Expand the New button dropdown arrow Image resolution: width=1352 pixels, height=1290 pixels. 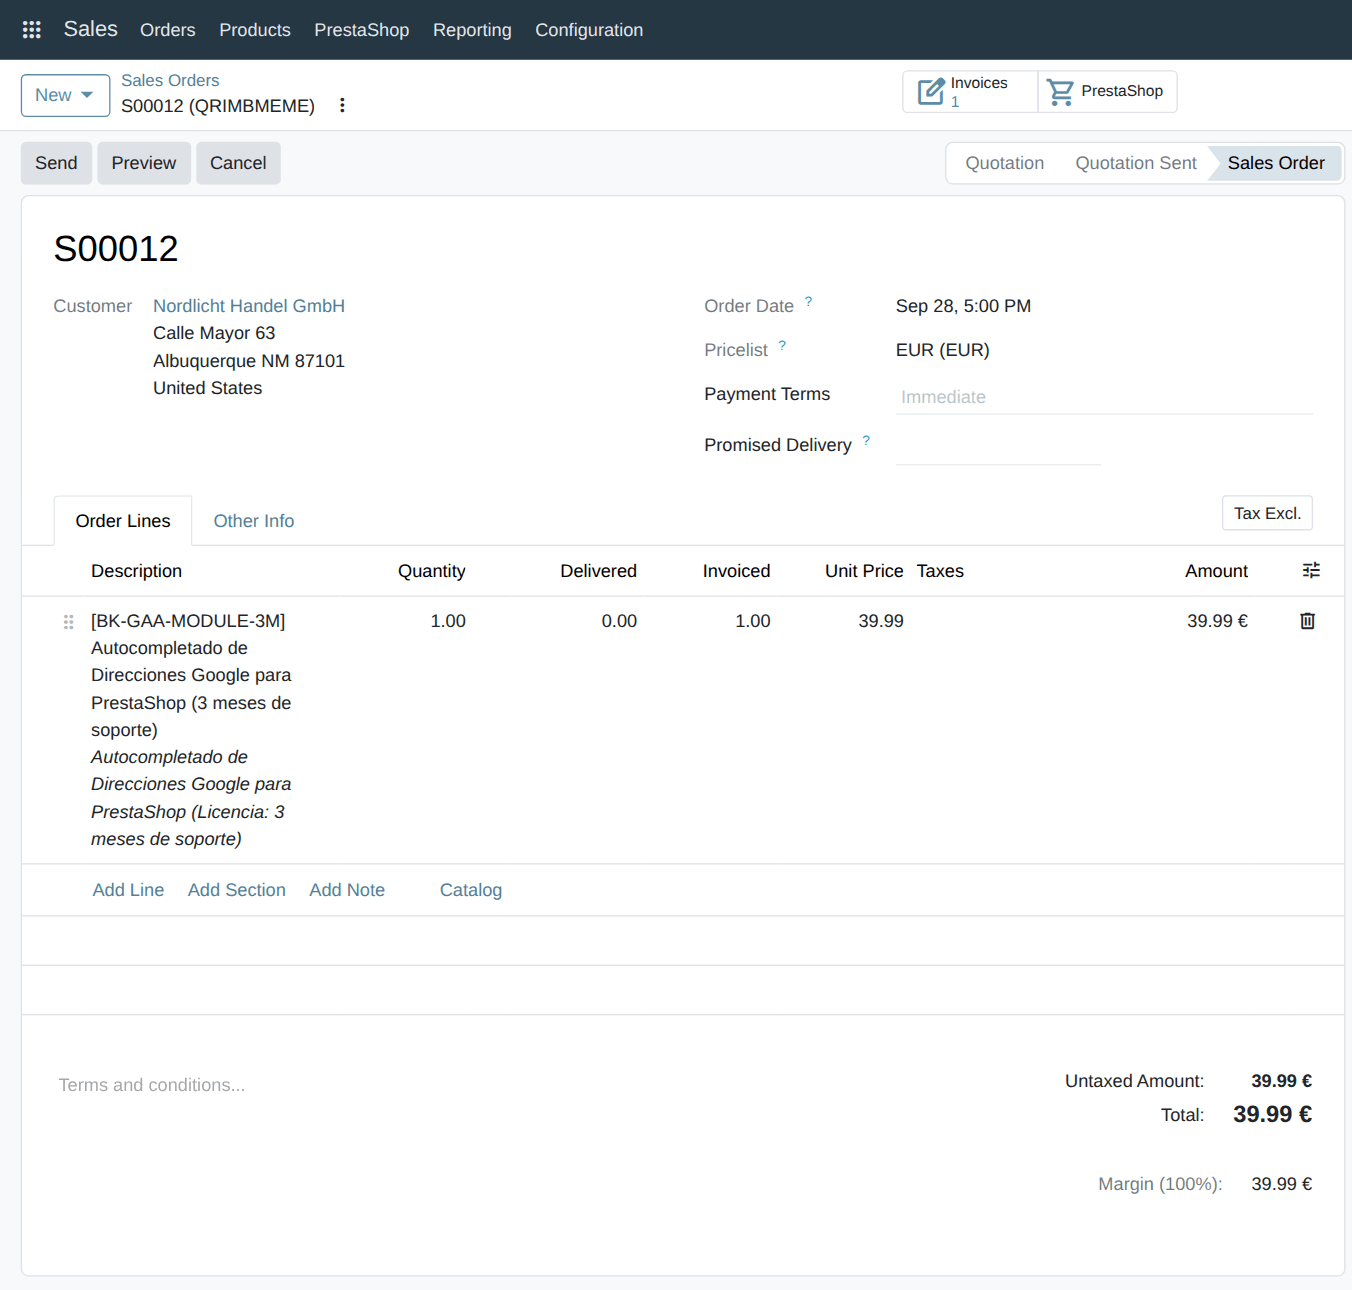click(87, 95)
